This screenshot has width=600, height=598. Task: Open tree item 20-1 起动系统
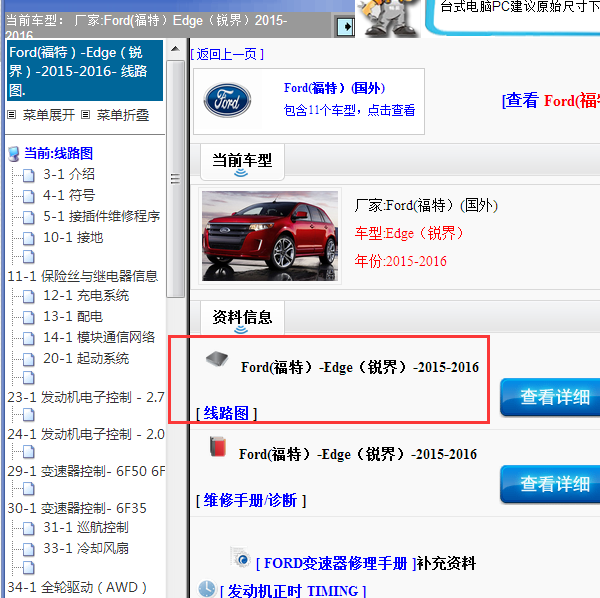click(x=86, y=358)
